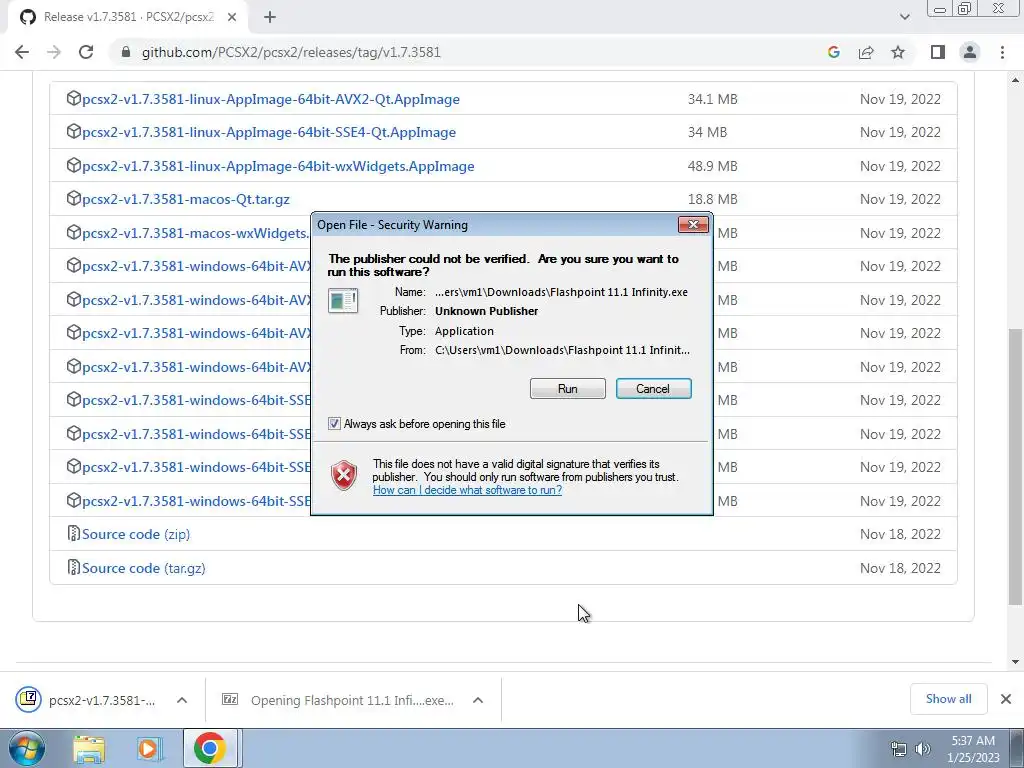Screen dimensions: 1024x768
Task: Open the macos-wxWidgets asset link
Action: (x=196, y=233)
